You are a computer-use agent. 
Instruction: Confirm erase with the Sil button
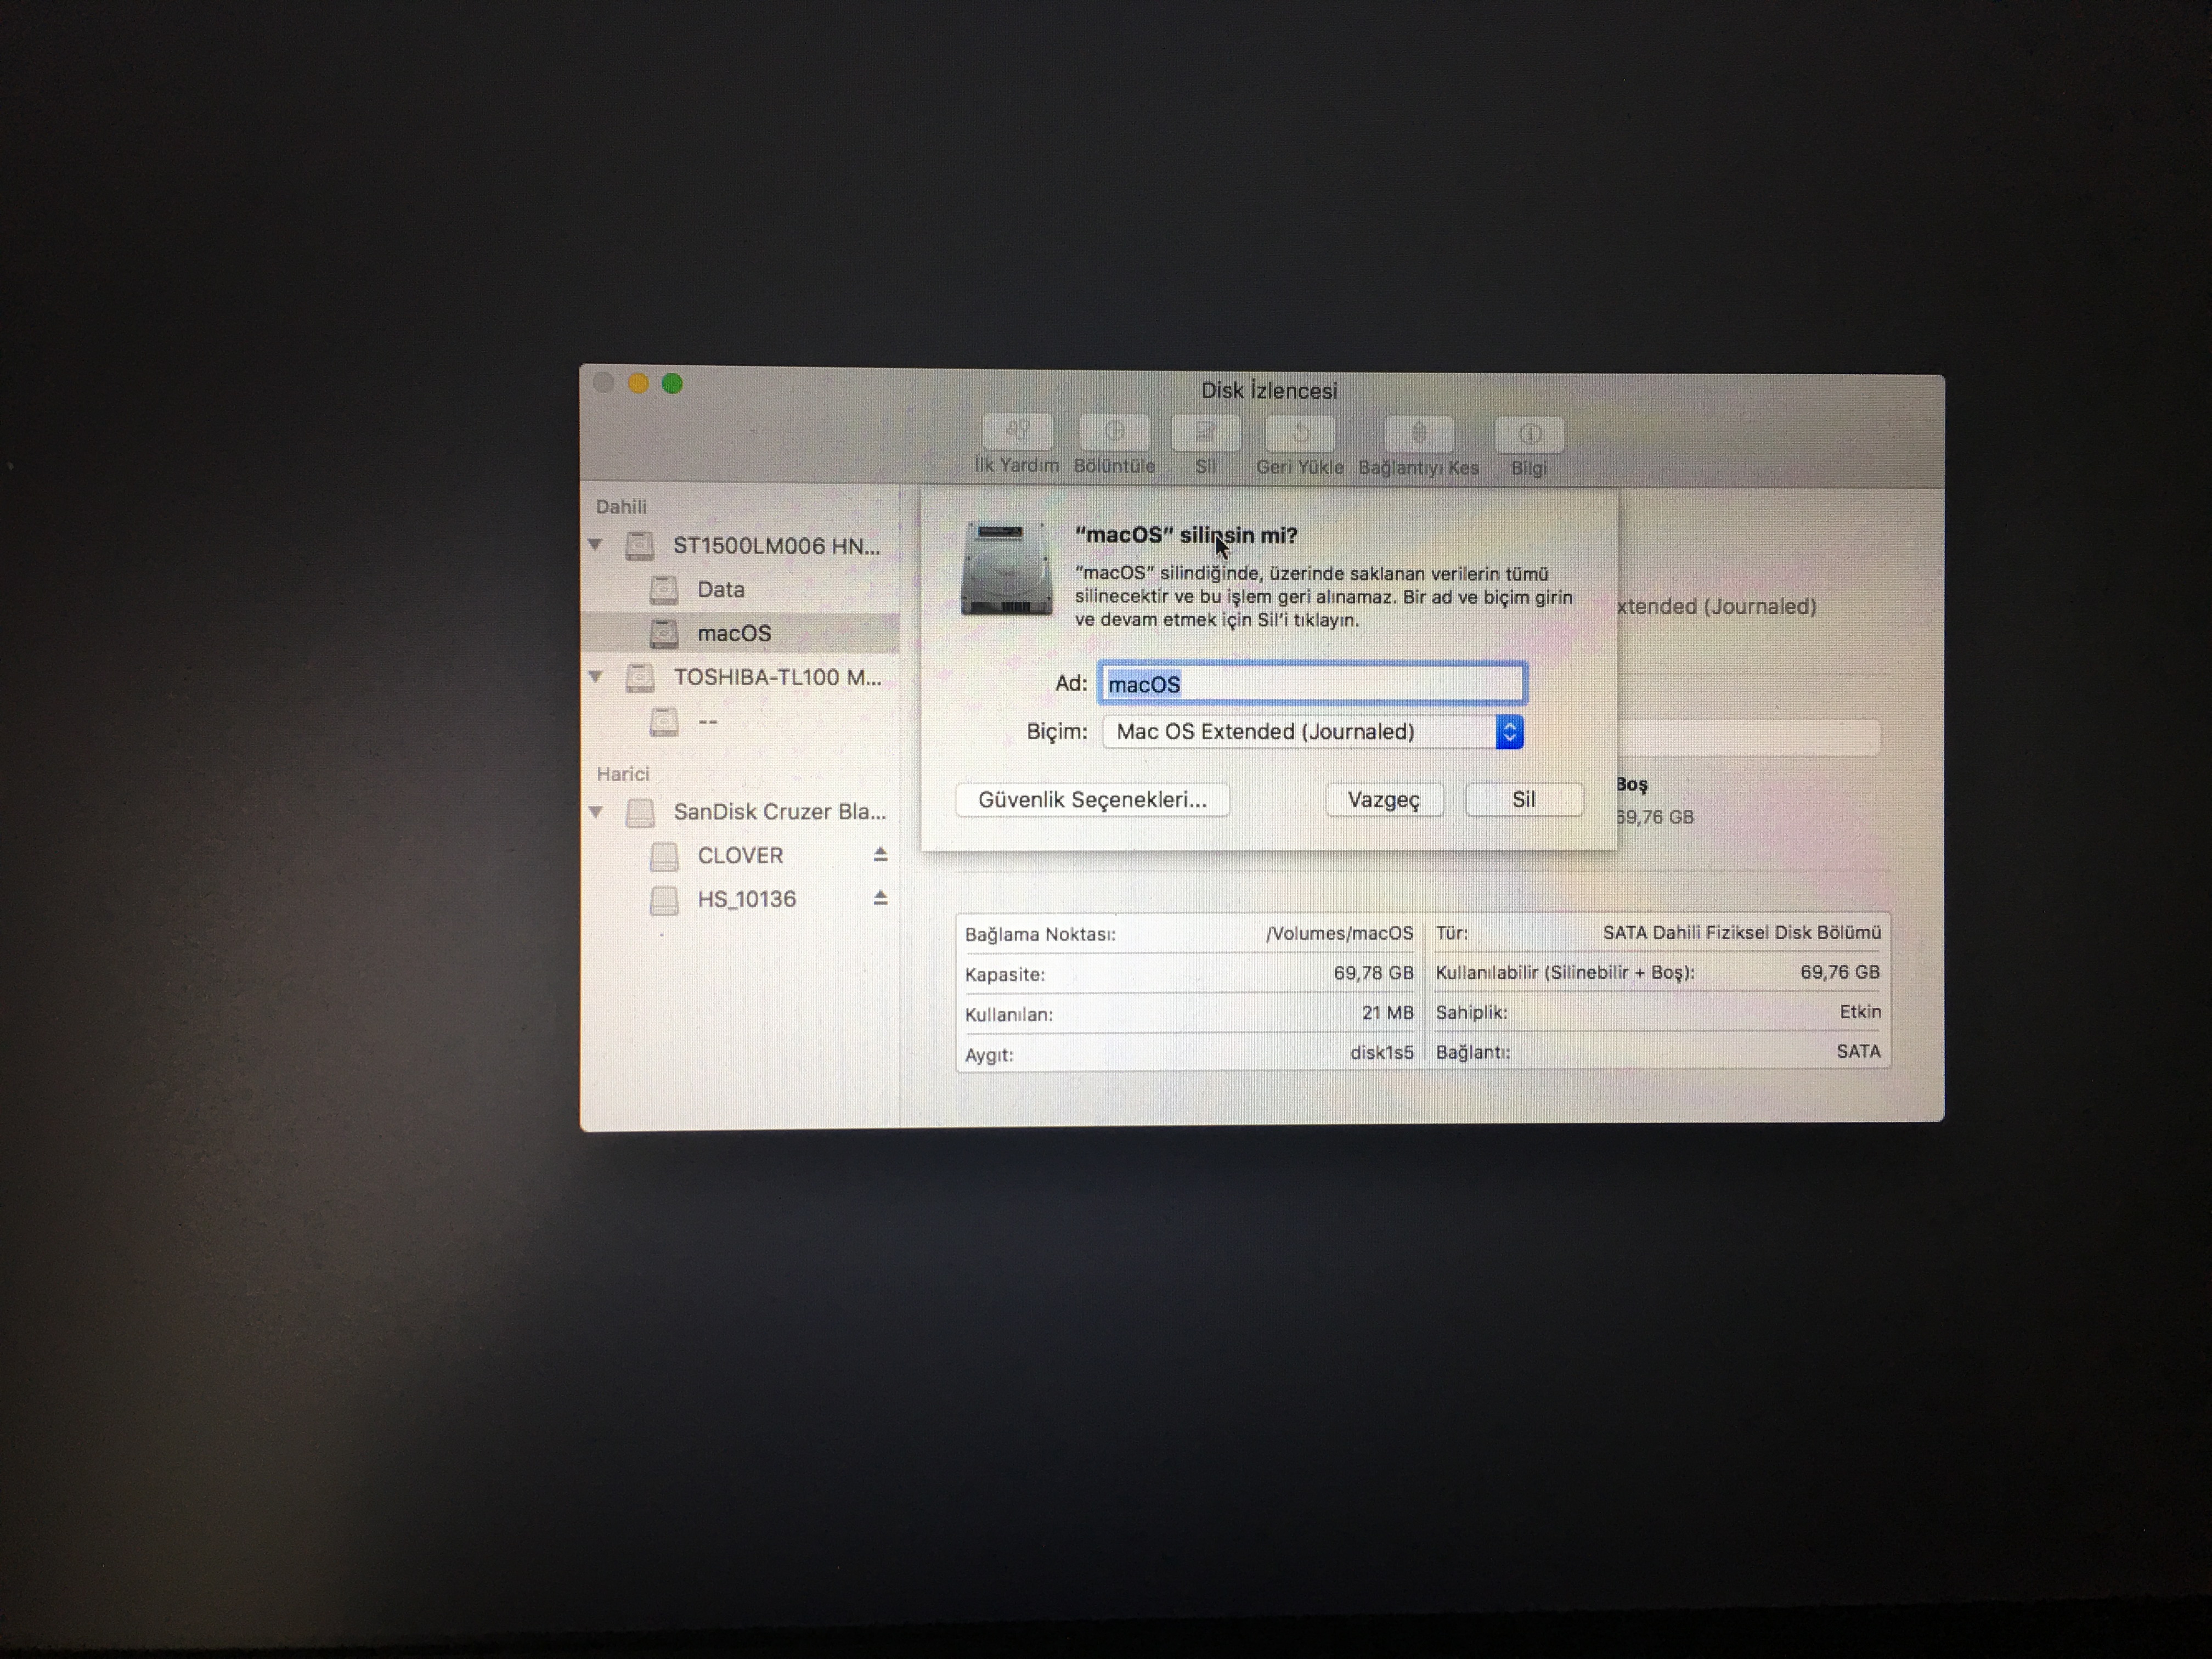pos(1523,800)
